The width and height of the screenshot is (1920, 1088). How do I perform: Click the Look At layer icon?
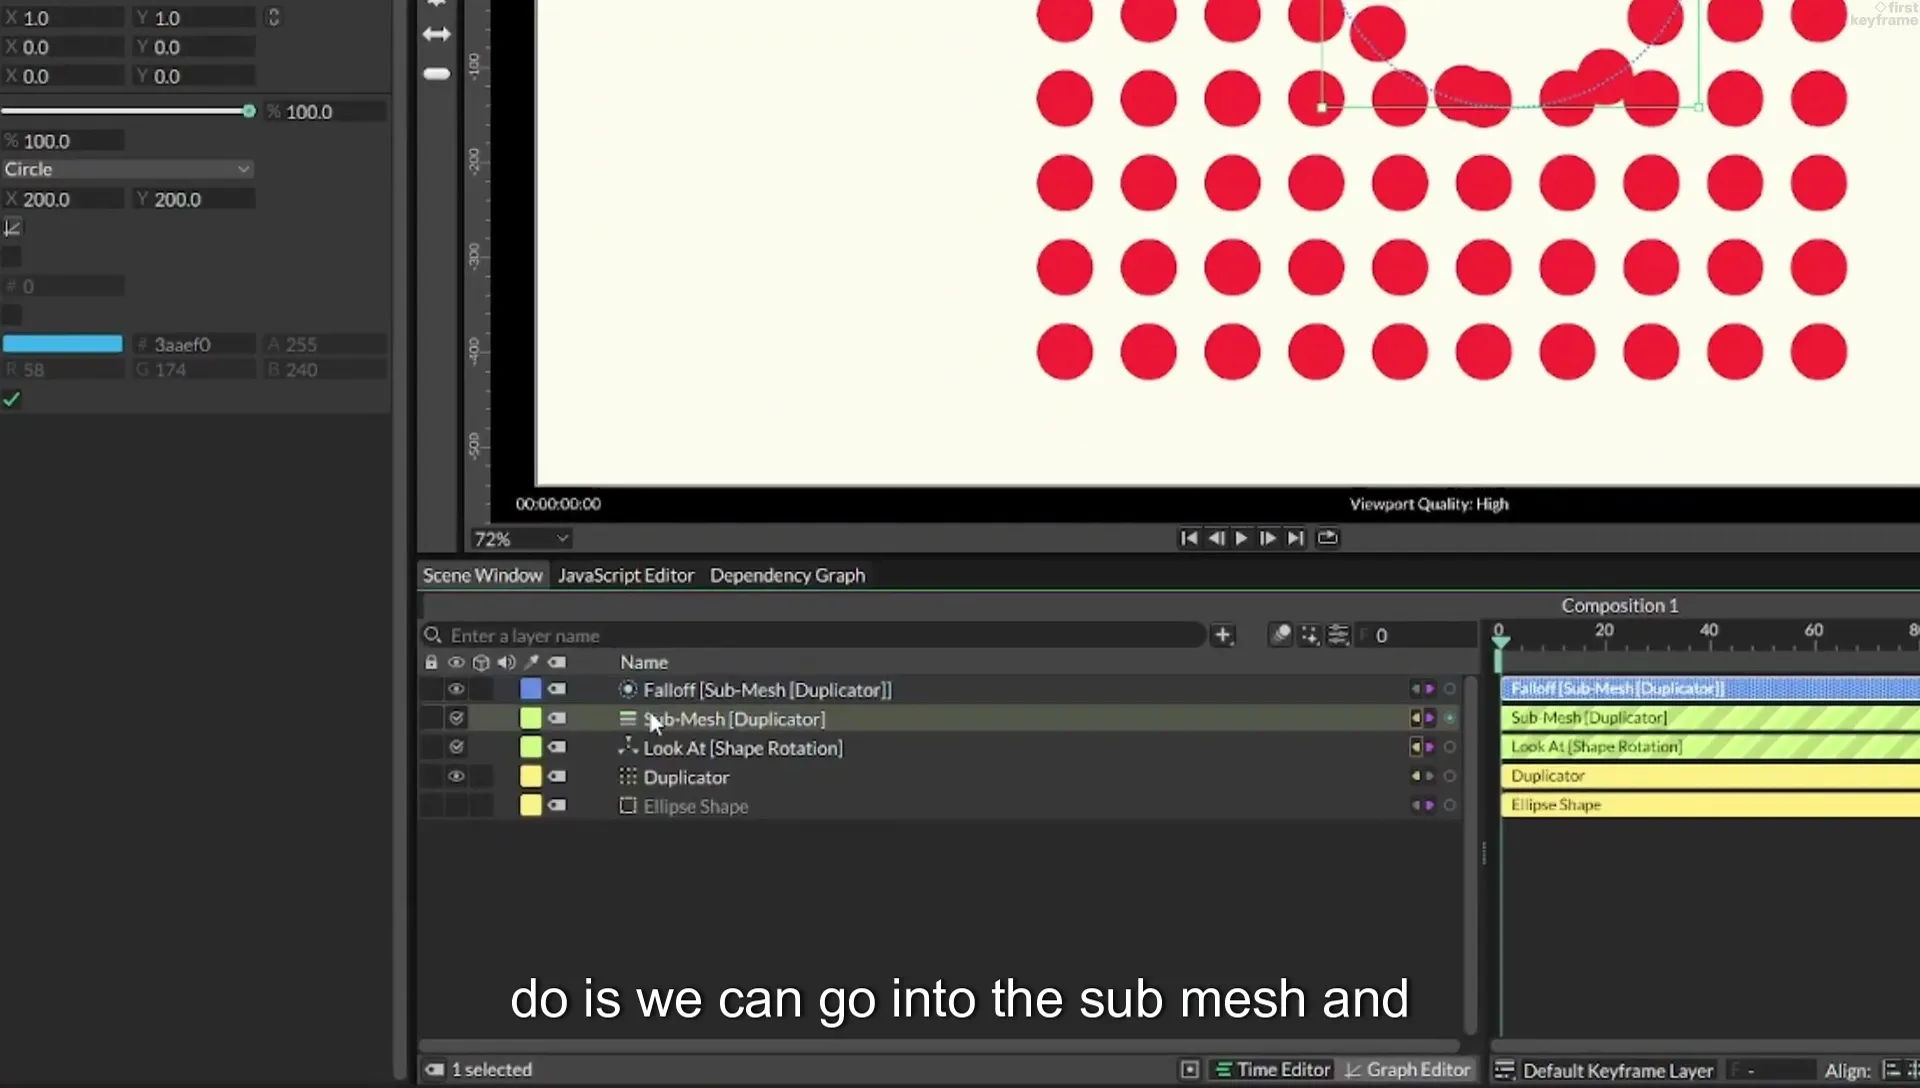(628, 746)
